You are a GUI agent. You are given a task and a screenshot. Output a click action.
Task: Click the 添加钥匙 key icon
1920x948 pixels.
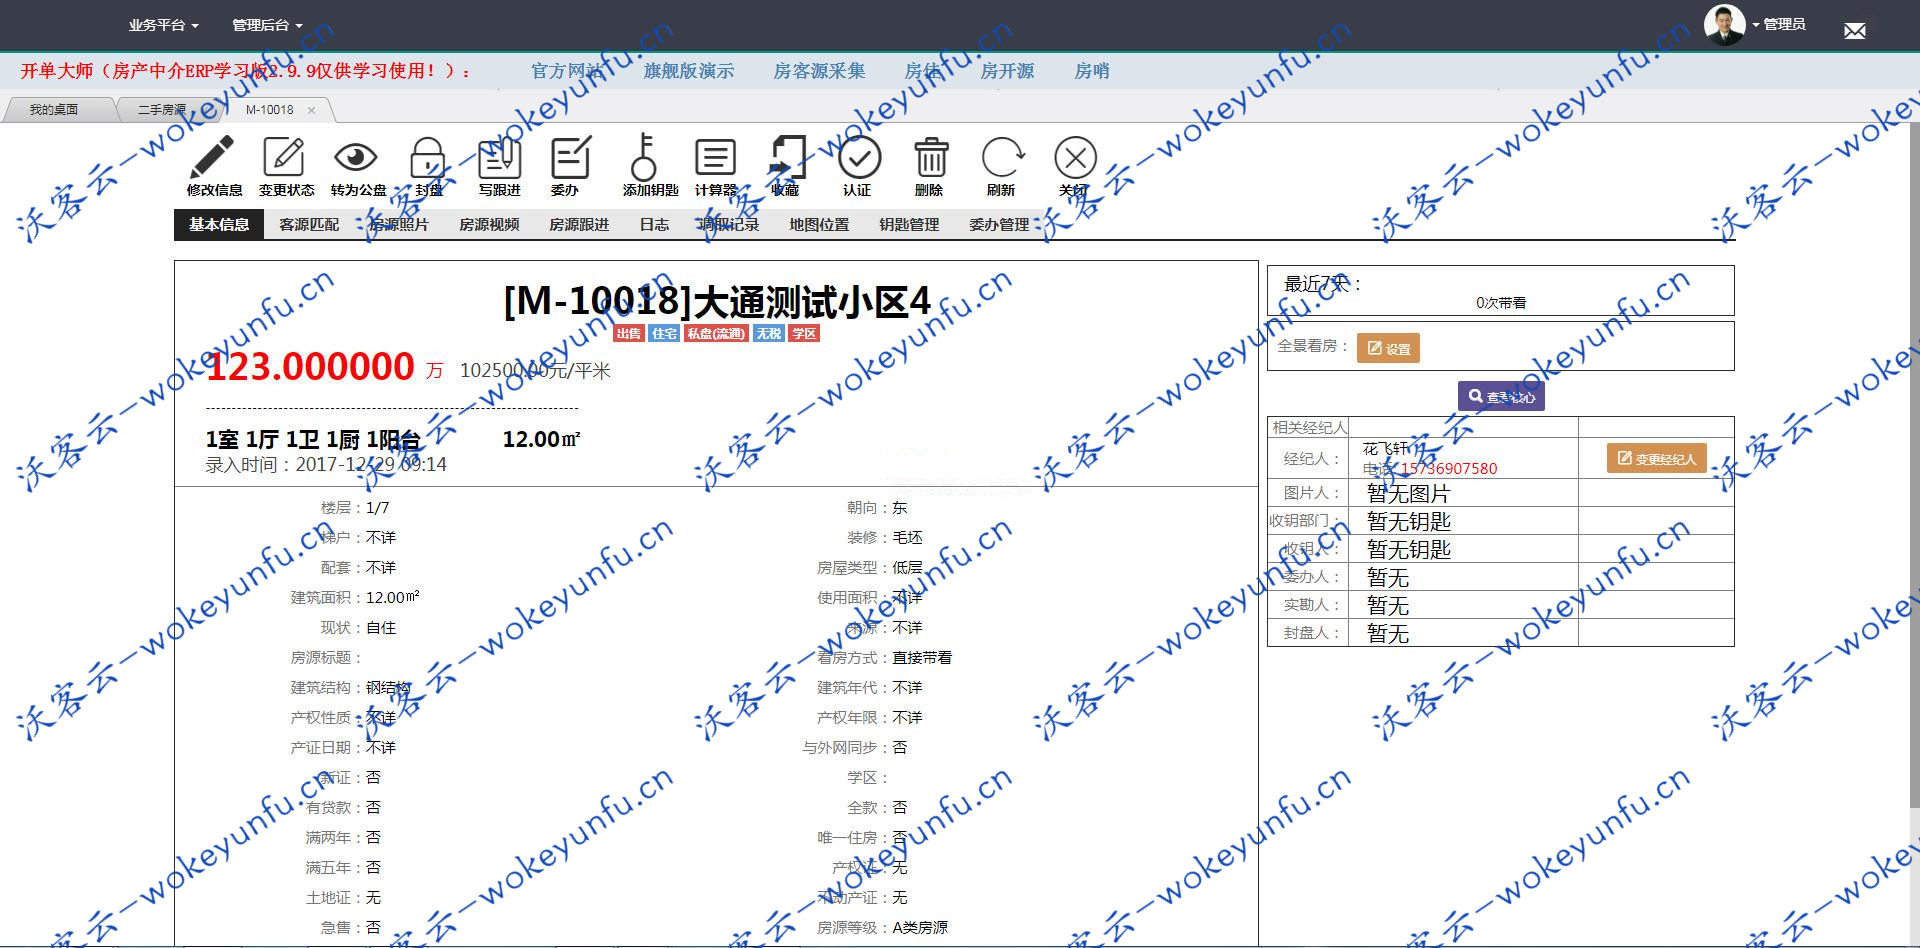(x=644, y=157)
